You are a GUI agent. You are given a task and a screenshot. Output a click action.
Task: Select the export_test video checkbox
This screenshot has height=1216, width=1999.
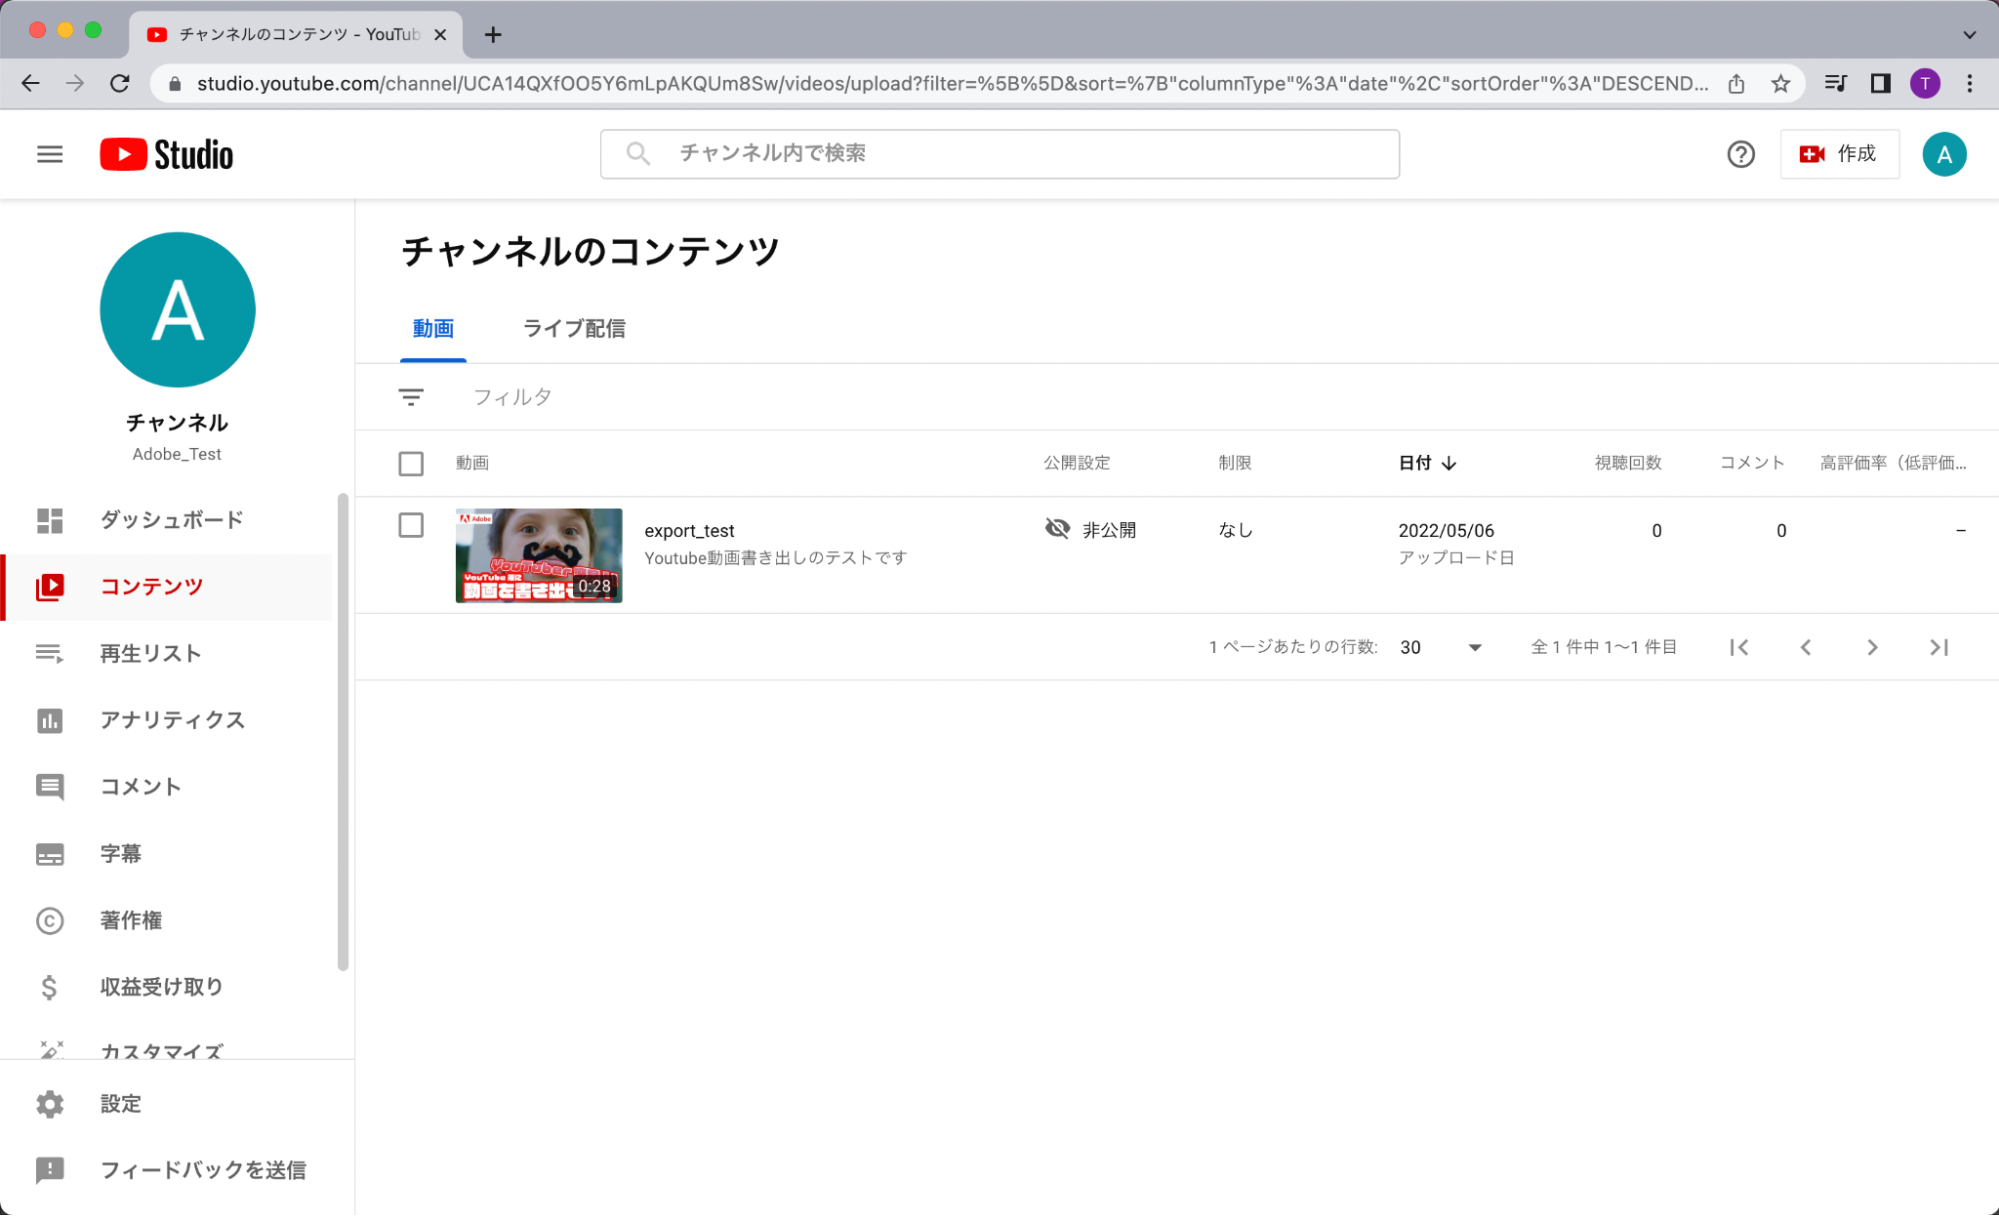point(411,525)
